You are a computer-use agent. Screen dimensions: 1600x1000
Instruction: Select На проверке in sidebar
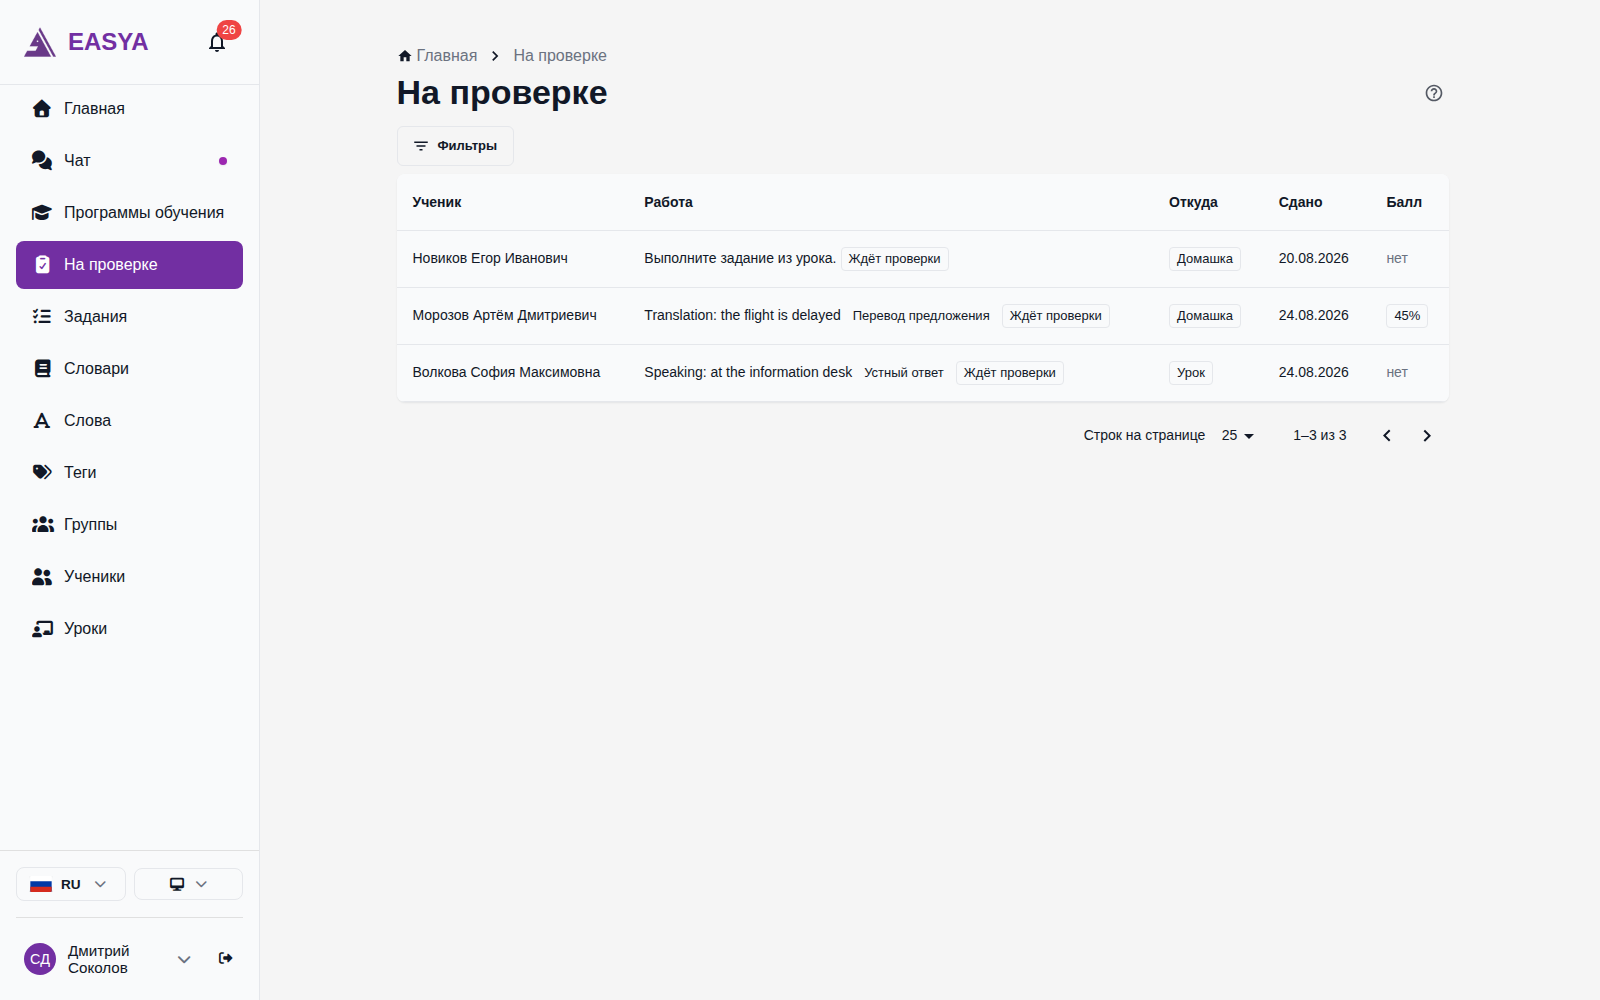pyautogui.click(x=129, y=265)
